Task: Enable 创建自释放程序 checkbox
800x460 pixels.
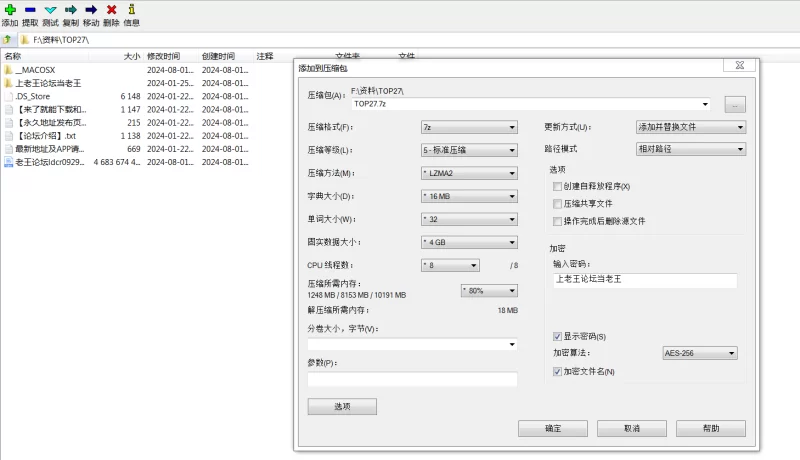Action: pyautogui.click(x=557, y=187)
